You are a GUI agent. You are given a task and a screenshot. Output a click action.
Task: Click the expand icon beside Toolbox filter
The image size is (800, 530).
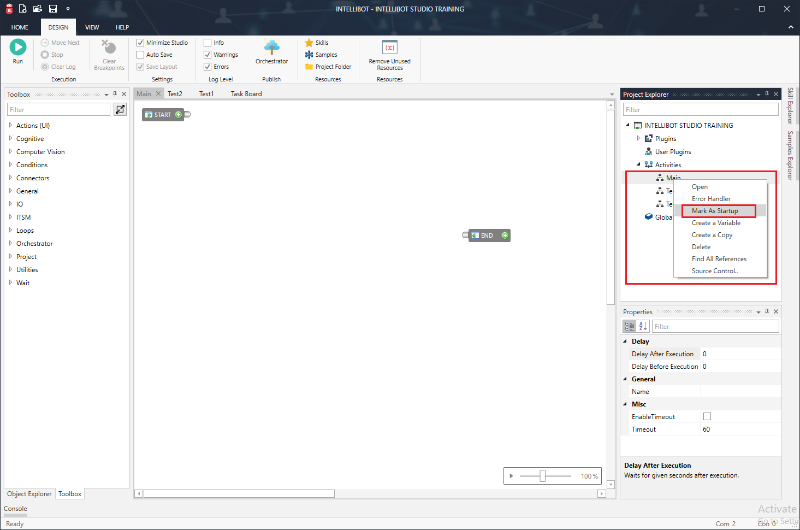120,109
